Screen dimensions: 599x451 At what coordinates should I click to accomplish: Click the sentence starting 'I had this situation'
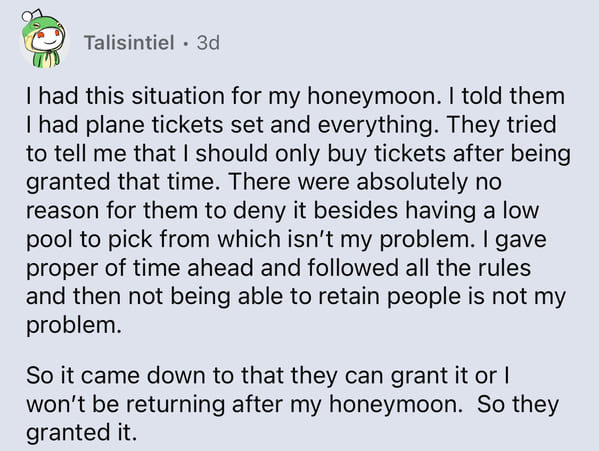tap(233, 96)
